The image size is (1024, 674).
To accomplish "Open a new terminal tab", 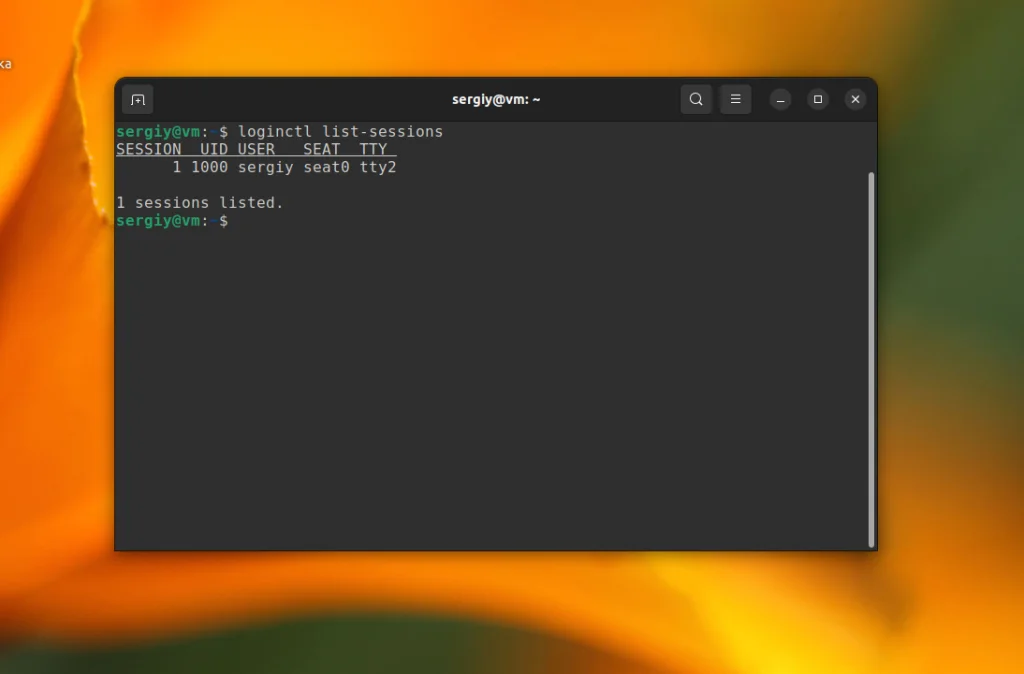I will point(137,99).
